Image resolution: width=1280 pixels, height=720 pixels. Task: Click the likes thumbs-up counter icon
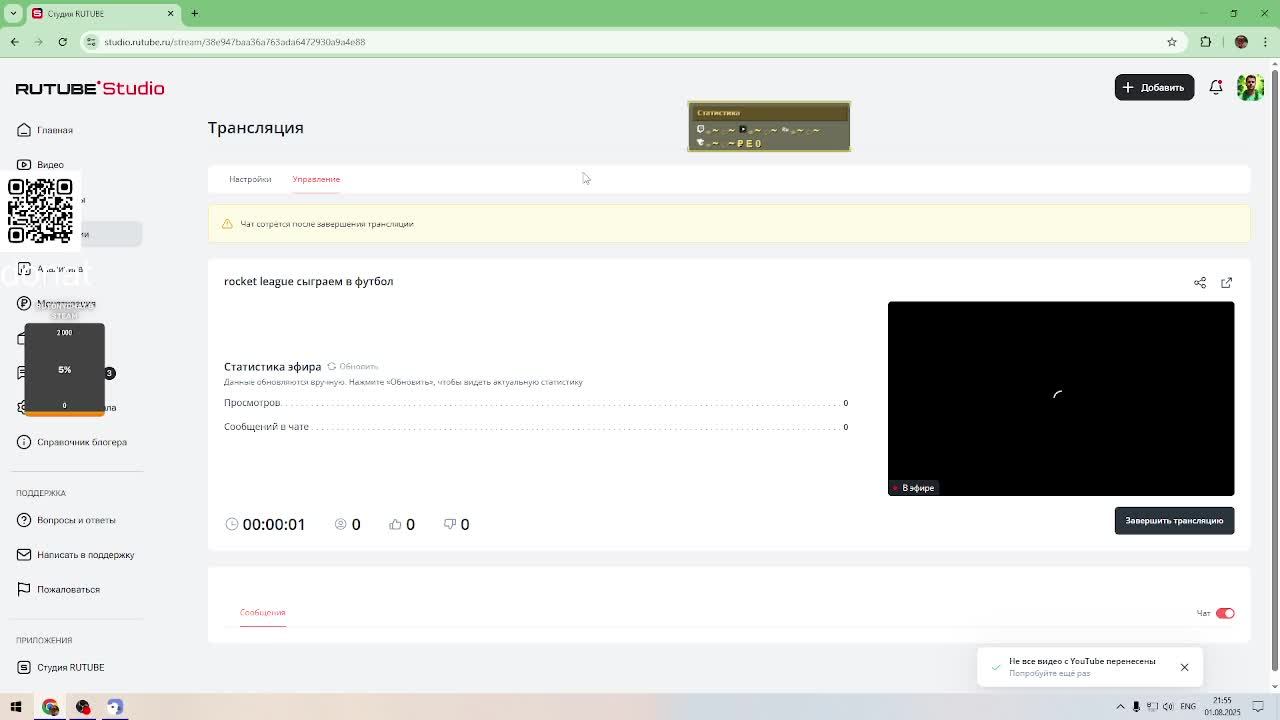(x=395, y=524)
